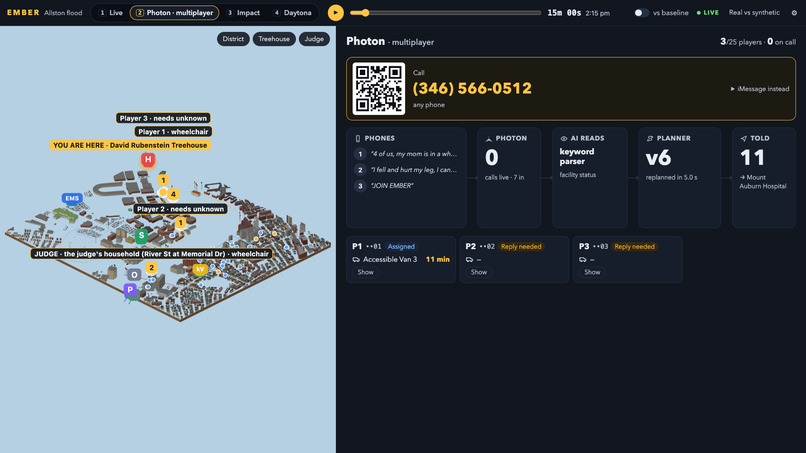Image resolution: width=806 pixels, height=453 pixels.
Task: Click phone number (346) 566-0512
Action: point(472,88)
